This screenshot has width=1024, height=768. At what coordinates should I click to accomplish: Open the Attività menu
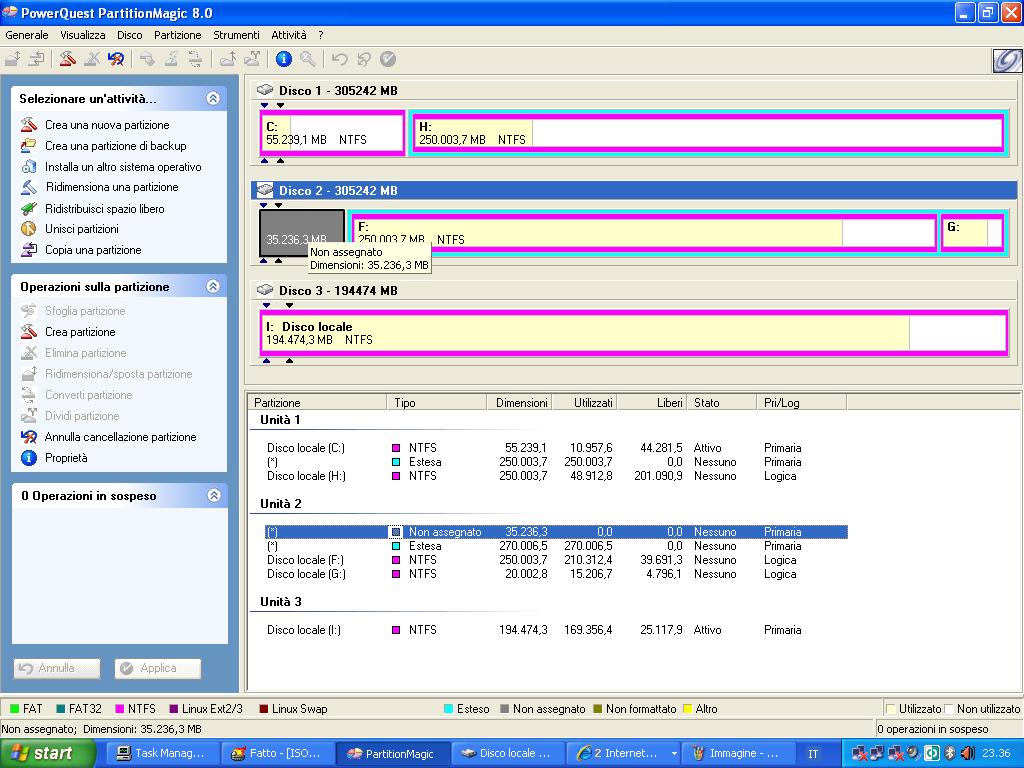(x=289, y=35)
